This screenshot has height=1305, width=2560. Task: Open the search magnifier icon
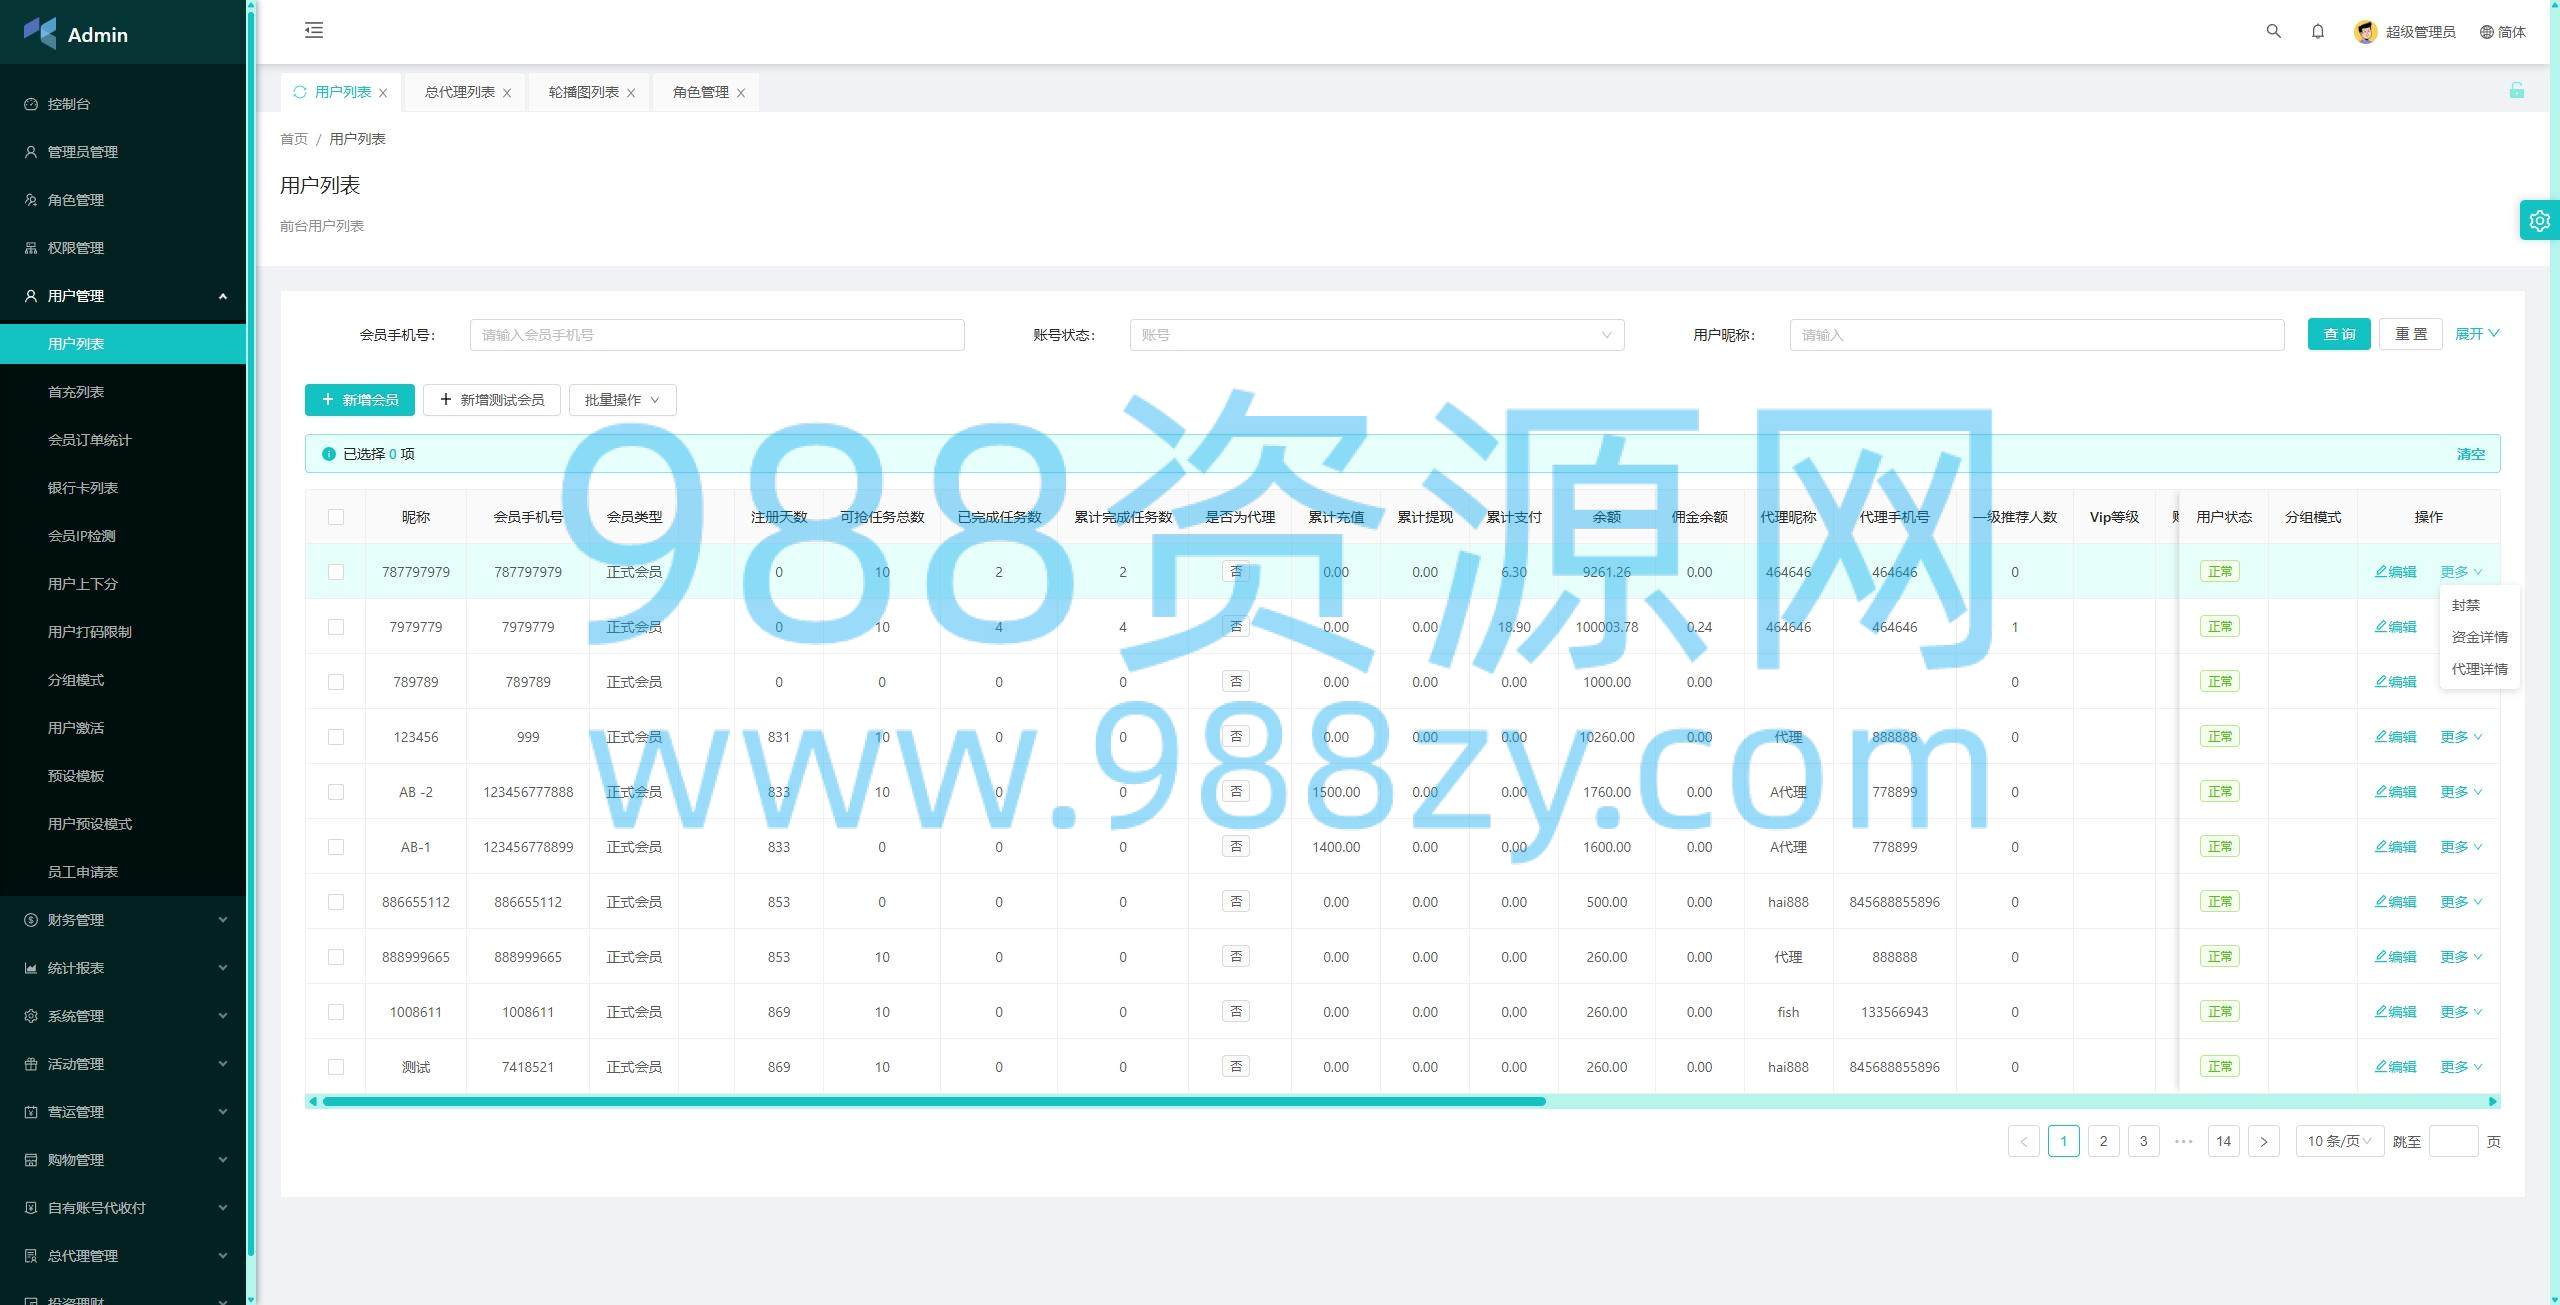pos(2273,31)
